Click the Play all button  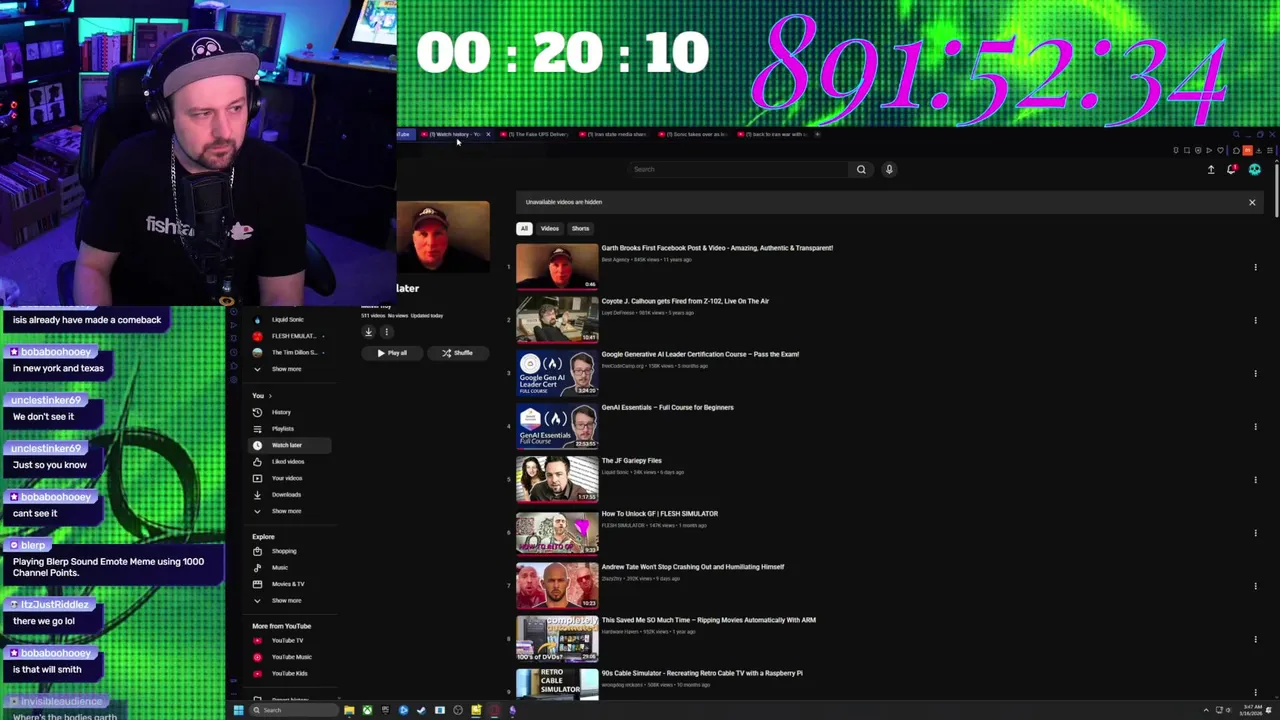(392, 353)
